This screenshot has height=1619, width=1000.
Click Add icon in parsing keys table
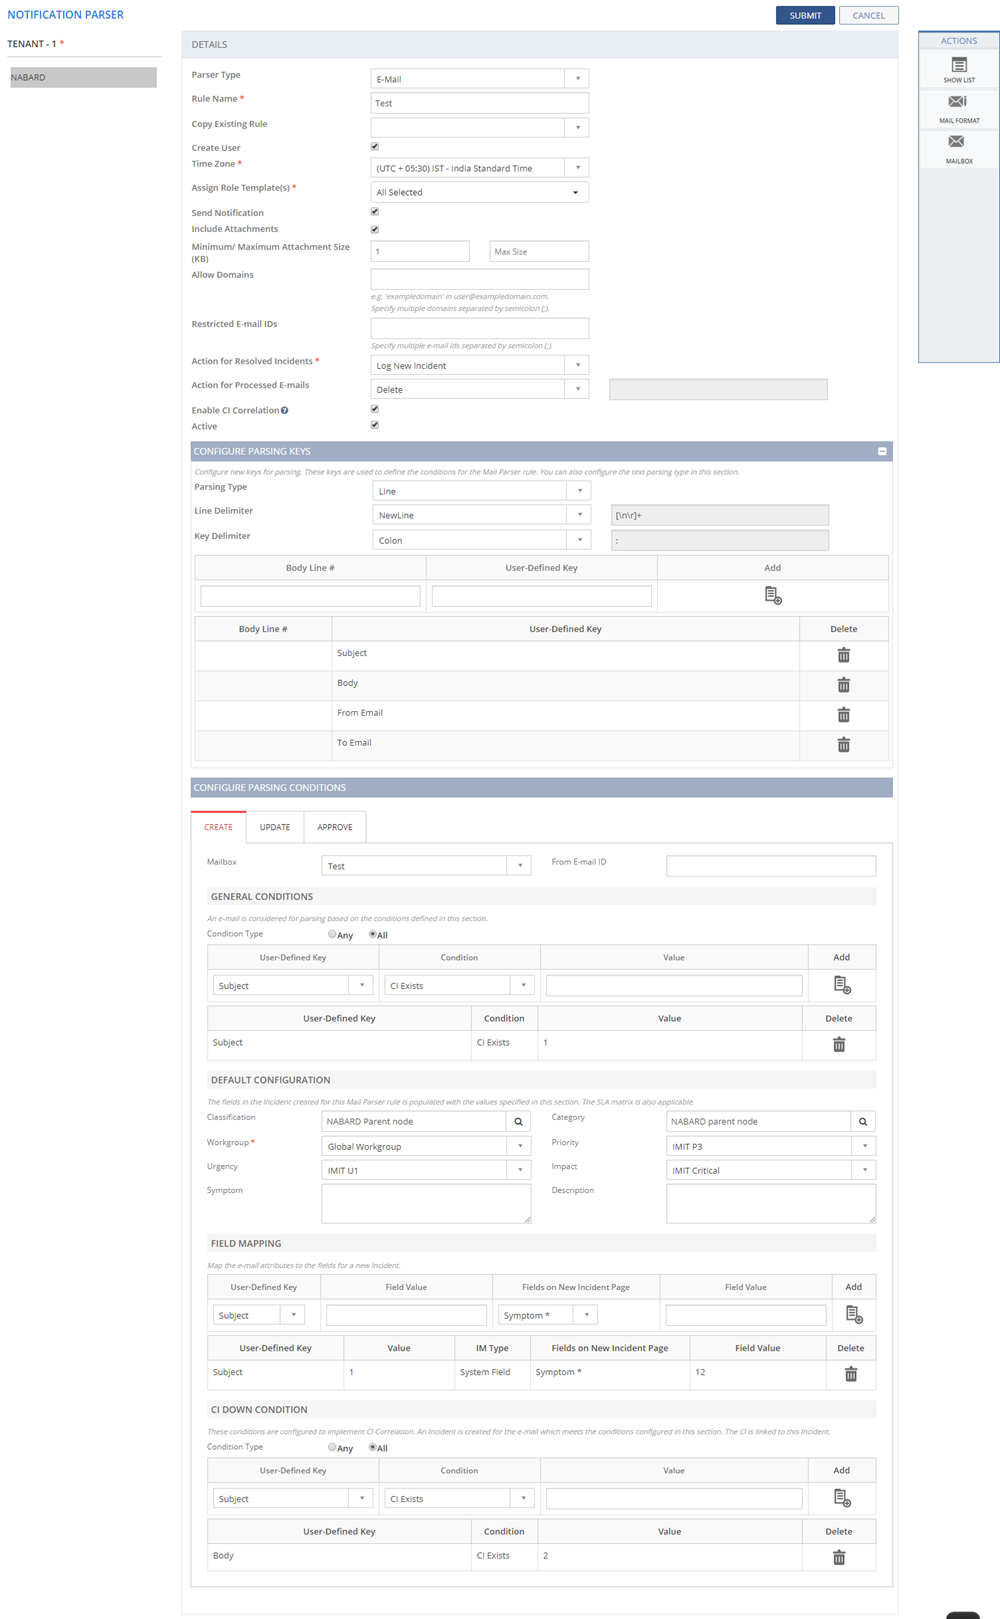tap(772, 596)
